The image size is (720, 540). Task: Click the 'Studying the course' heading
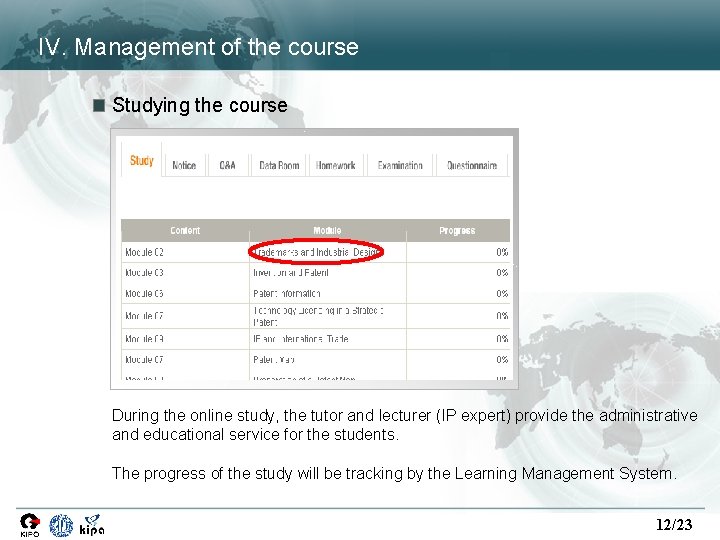(x=200, y=105)
